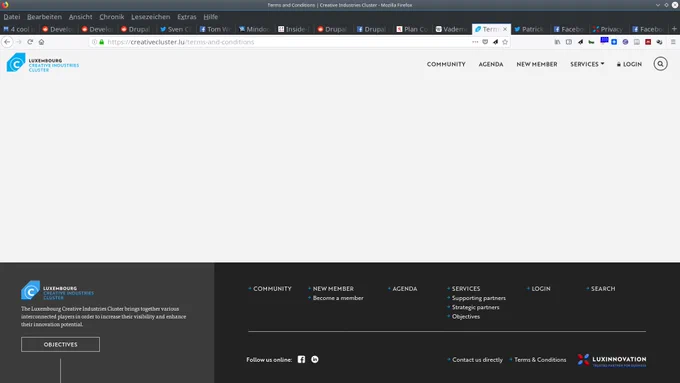Click the Luxinnovation logo in footer
Viewport: 680px width, 383px height.
click(611, 360)
